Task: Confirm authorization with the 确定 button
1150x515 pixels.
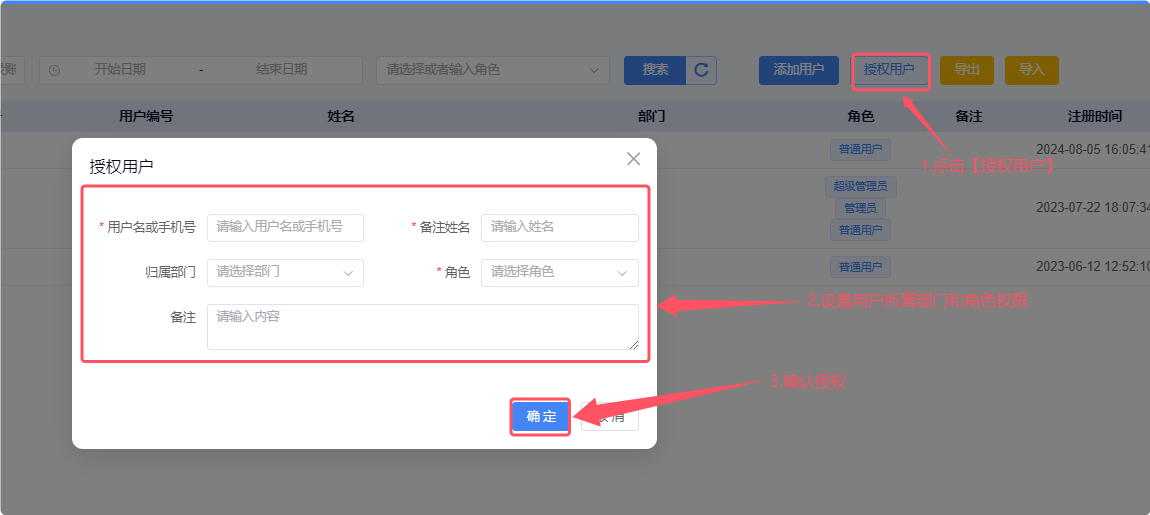Action: (541, 417)
